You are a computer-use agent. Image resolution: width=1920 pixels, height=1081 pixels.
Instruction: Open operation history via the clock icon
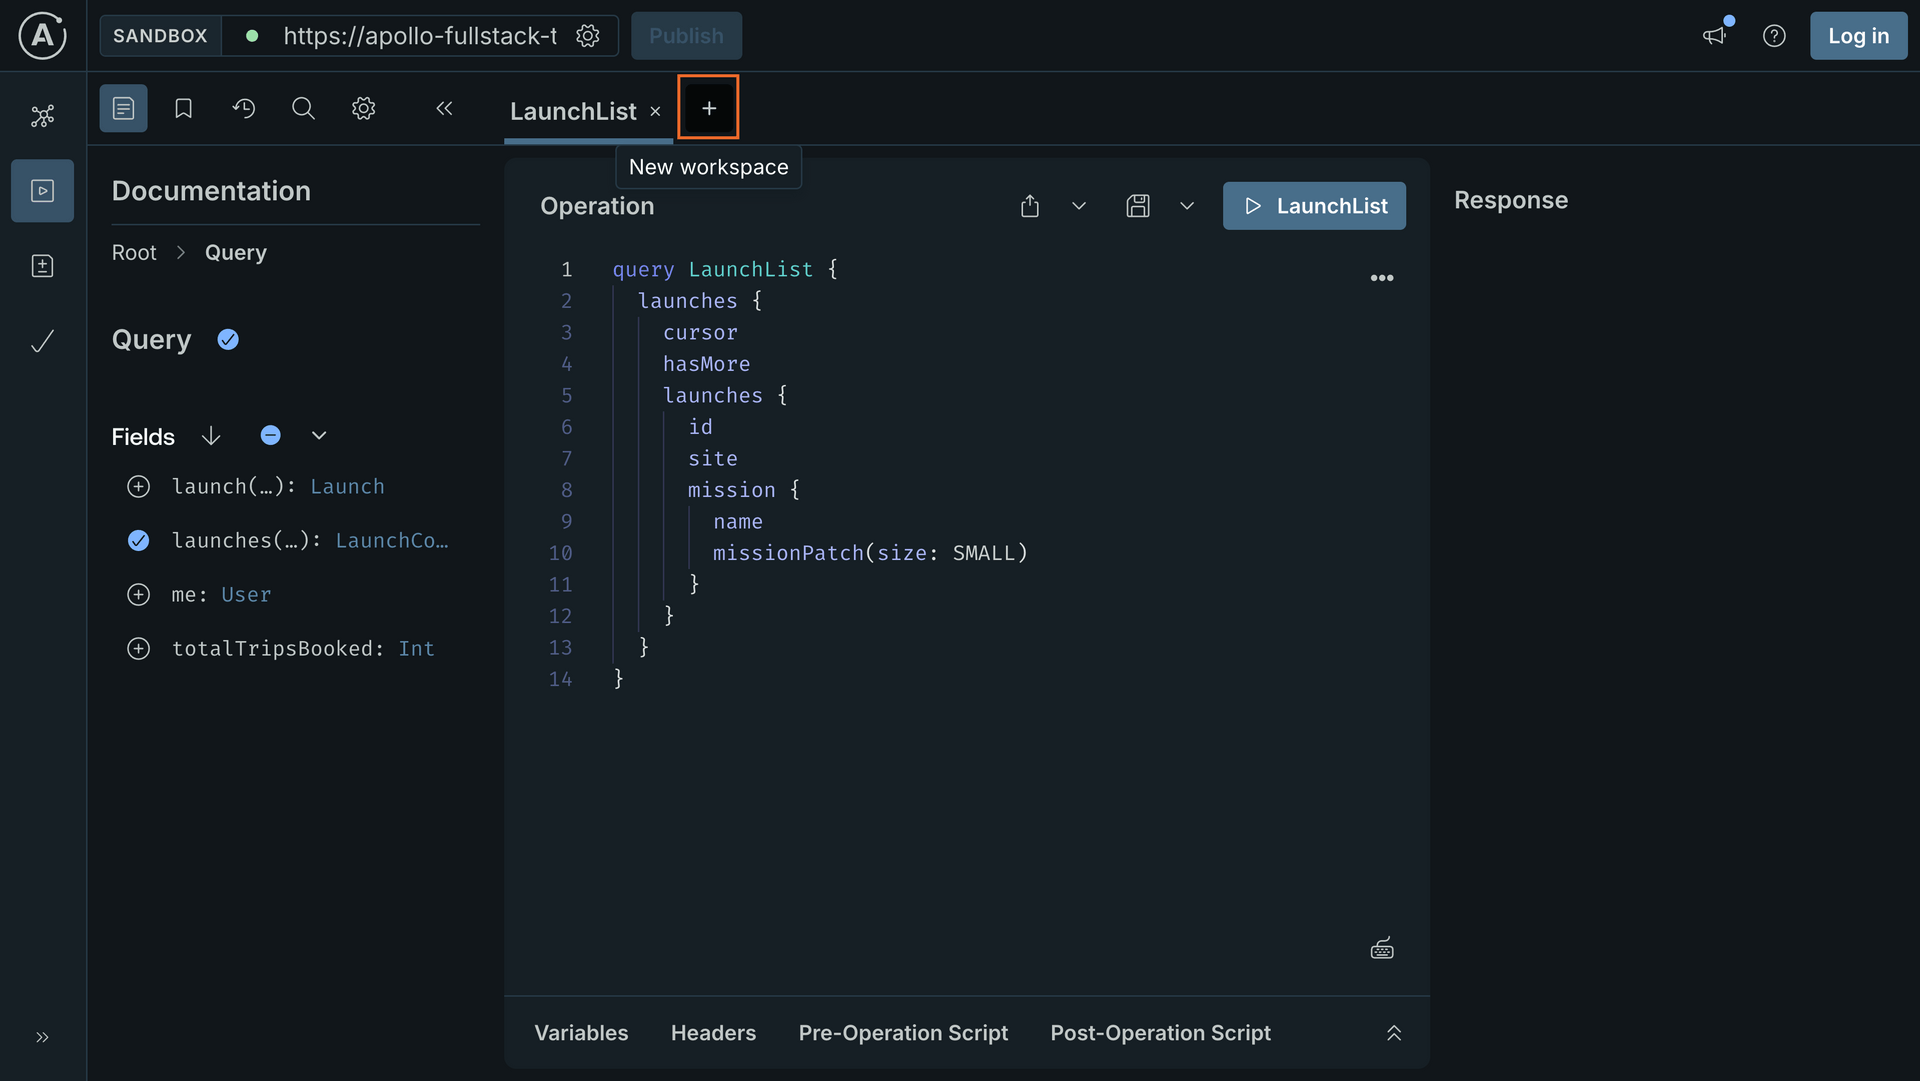coord(244,108)
